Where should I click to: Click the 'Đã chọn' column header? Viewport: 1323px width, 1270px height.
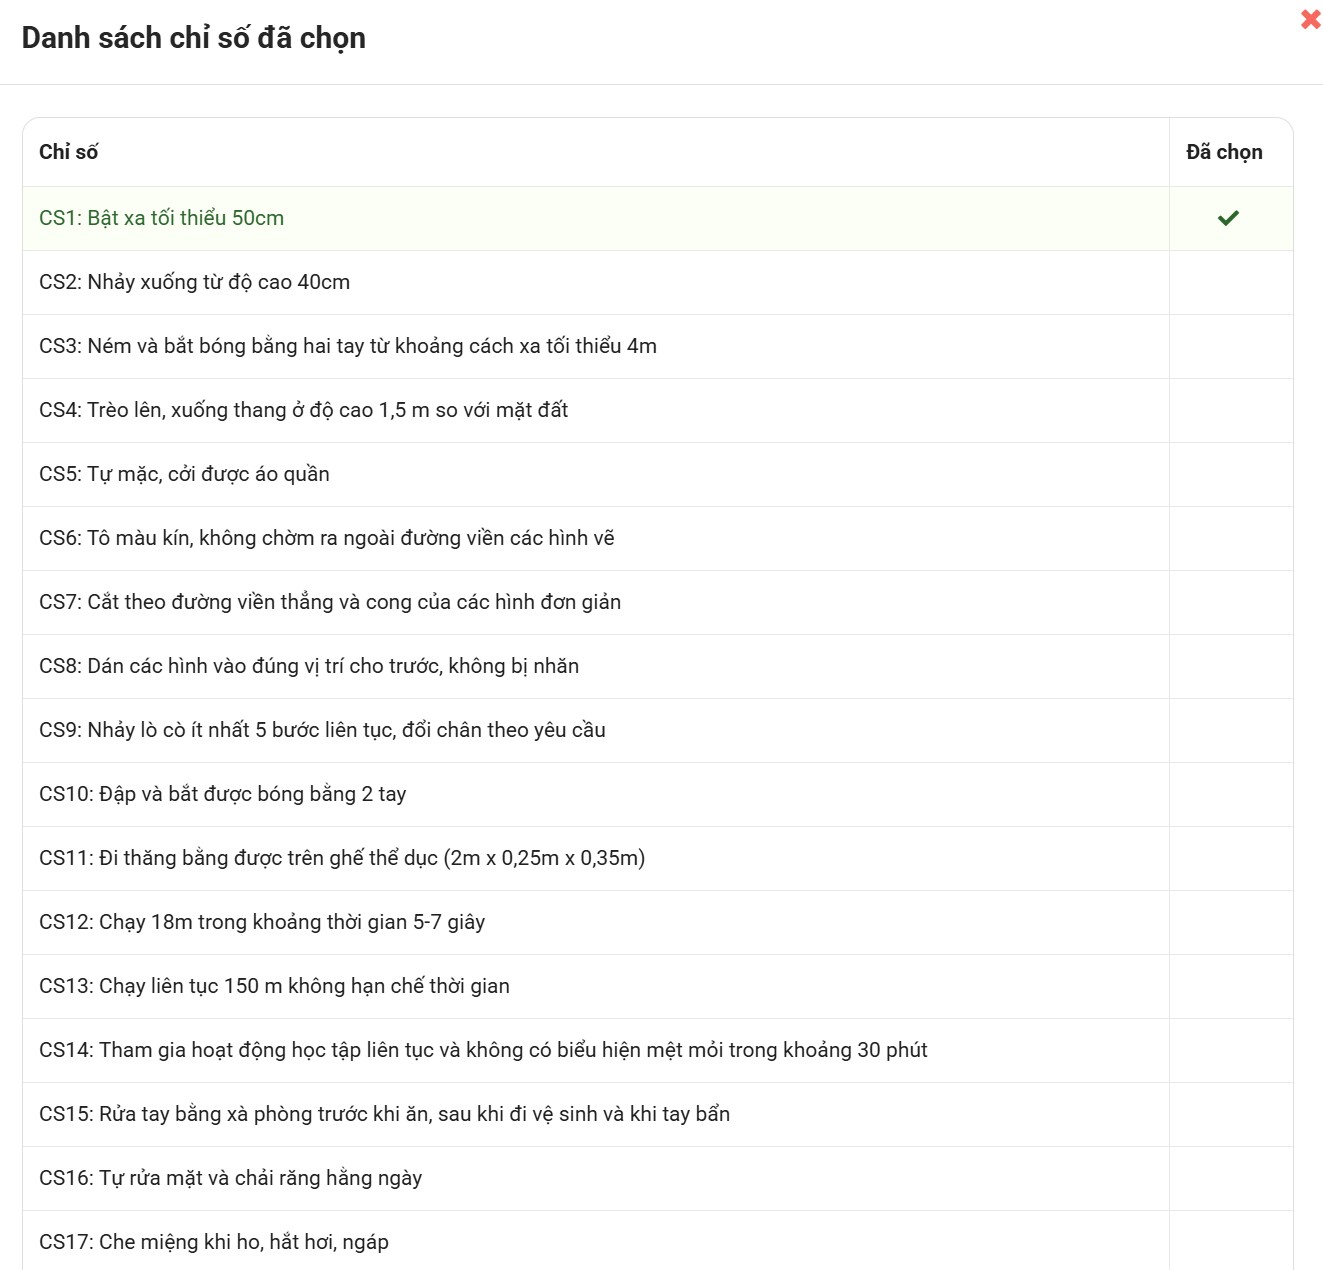[1224, 152]
